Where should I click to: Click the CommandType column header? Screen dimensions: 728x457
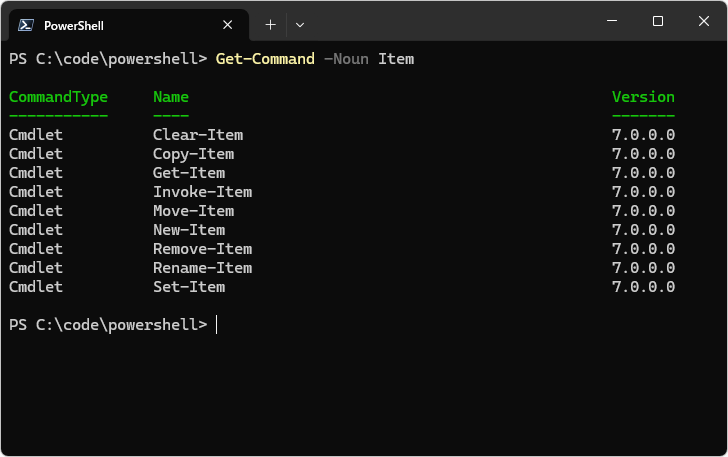pyautogui.click(x=58, y=97)
